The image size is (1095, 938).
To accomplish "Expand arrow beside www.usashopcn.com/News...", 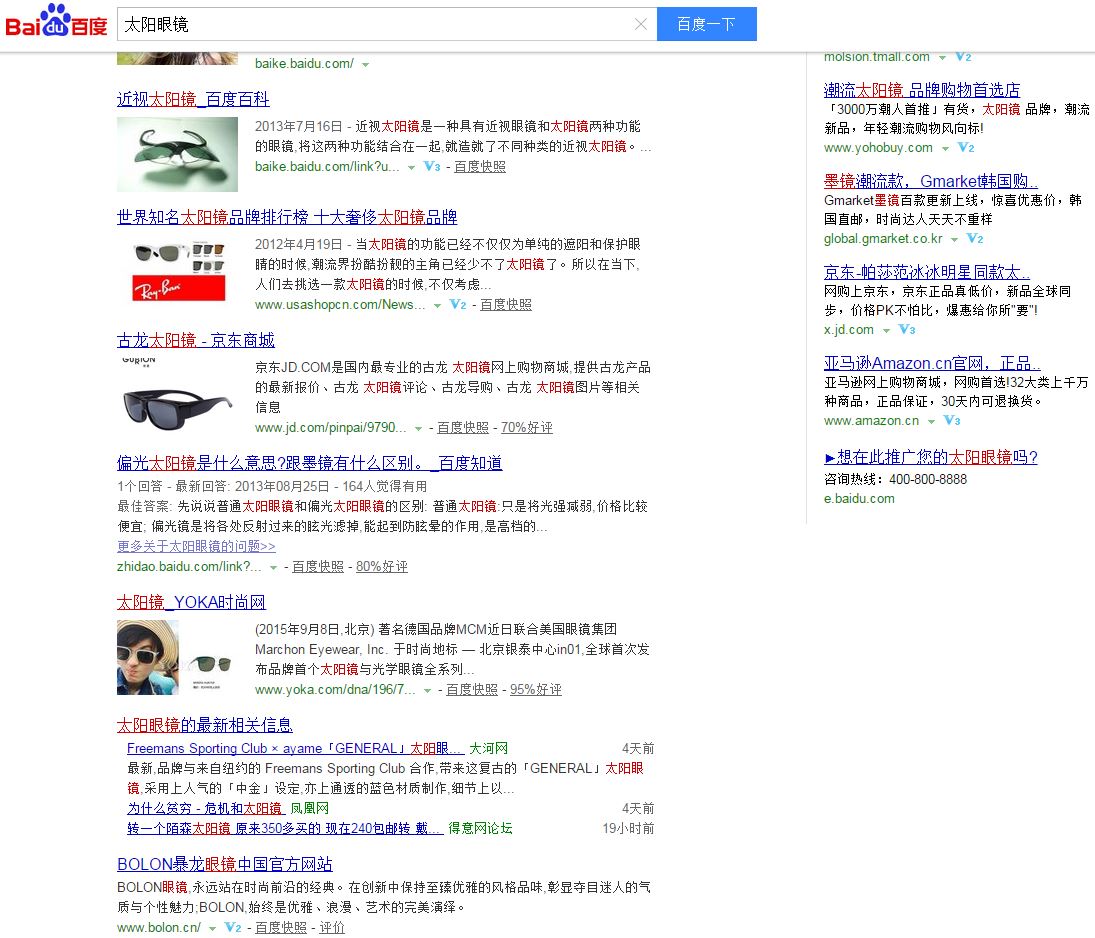I will click(437, 305).
